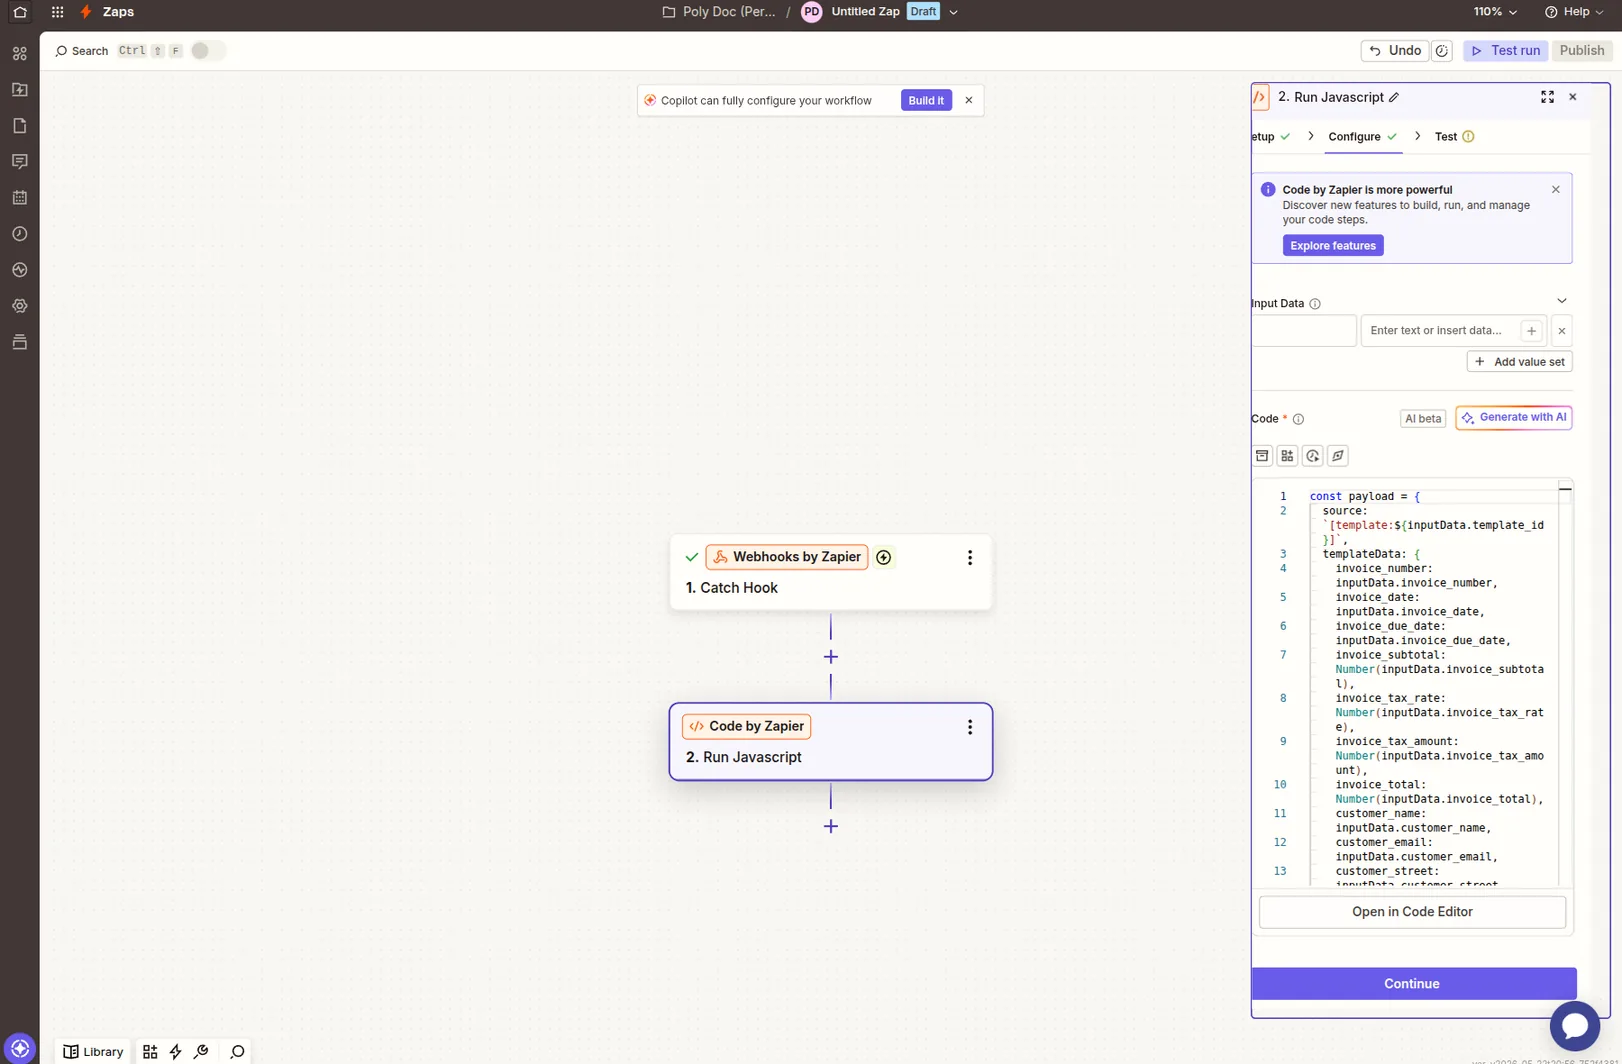Image resolution: width=1622 pixels, height=1064 pixels.
Task: Open the gear settings sidebar icon
Action: [x=20, y=306]
